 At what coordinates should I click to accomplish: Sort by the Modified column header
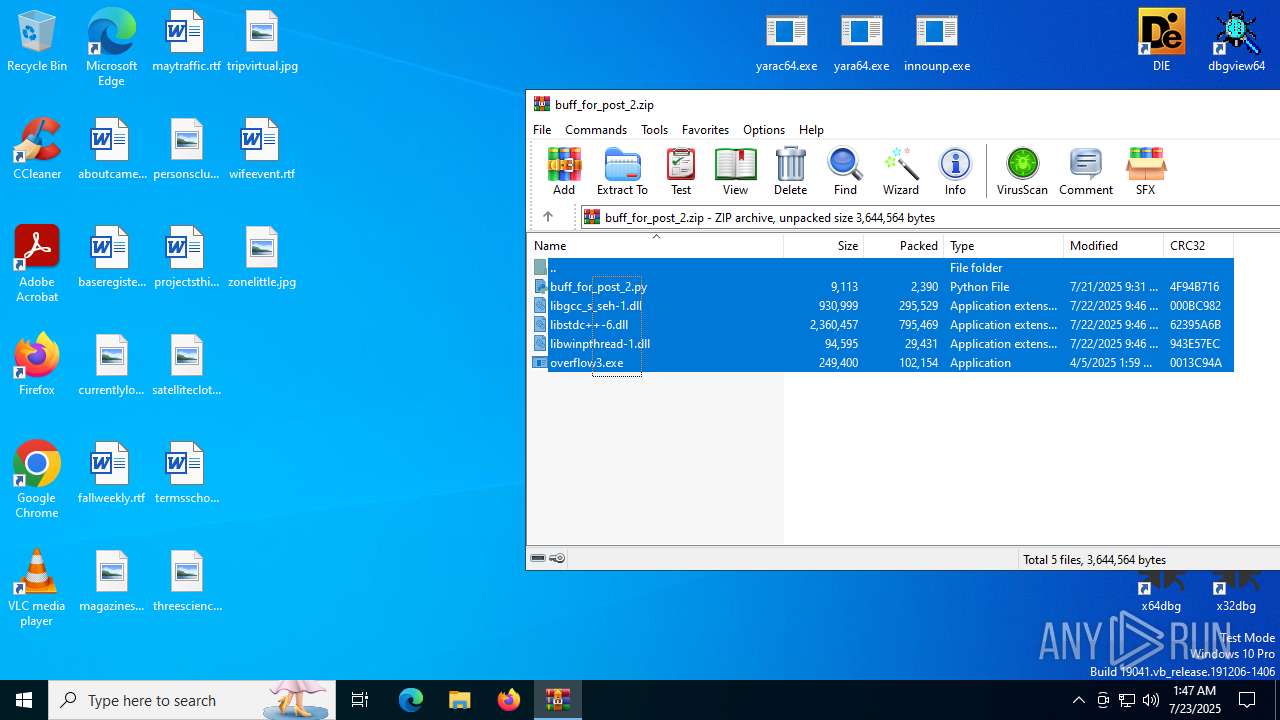tap(1114, 245)
